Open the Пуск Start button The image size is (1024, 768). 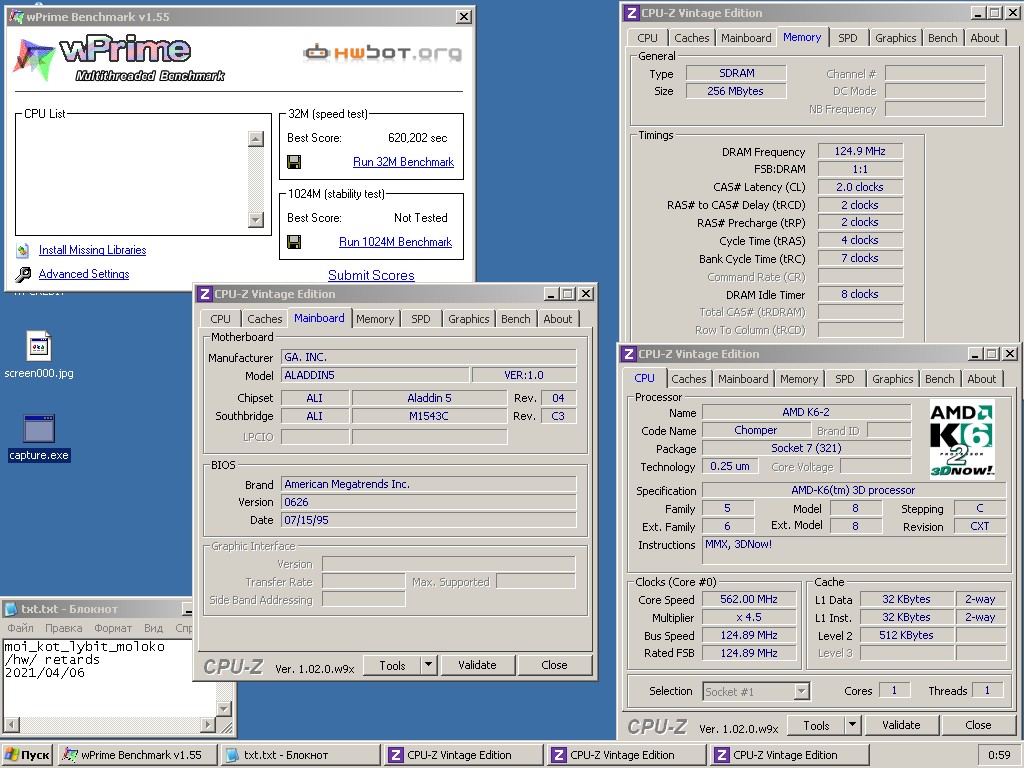27,755
